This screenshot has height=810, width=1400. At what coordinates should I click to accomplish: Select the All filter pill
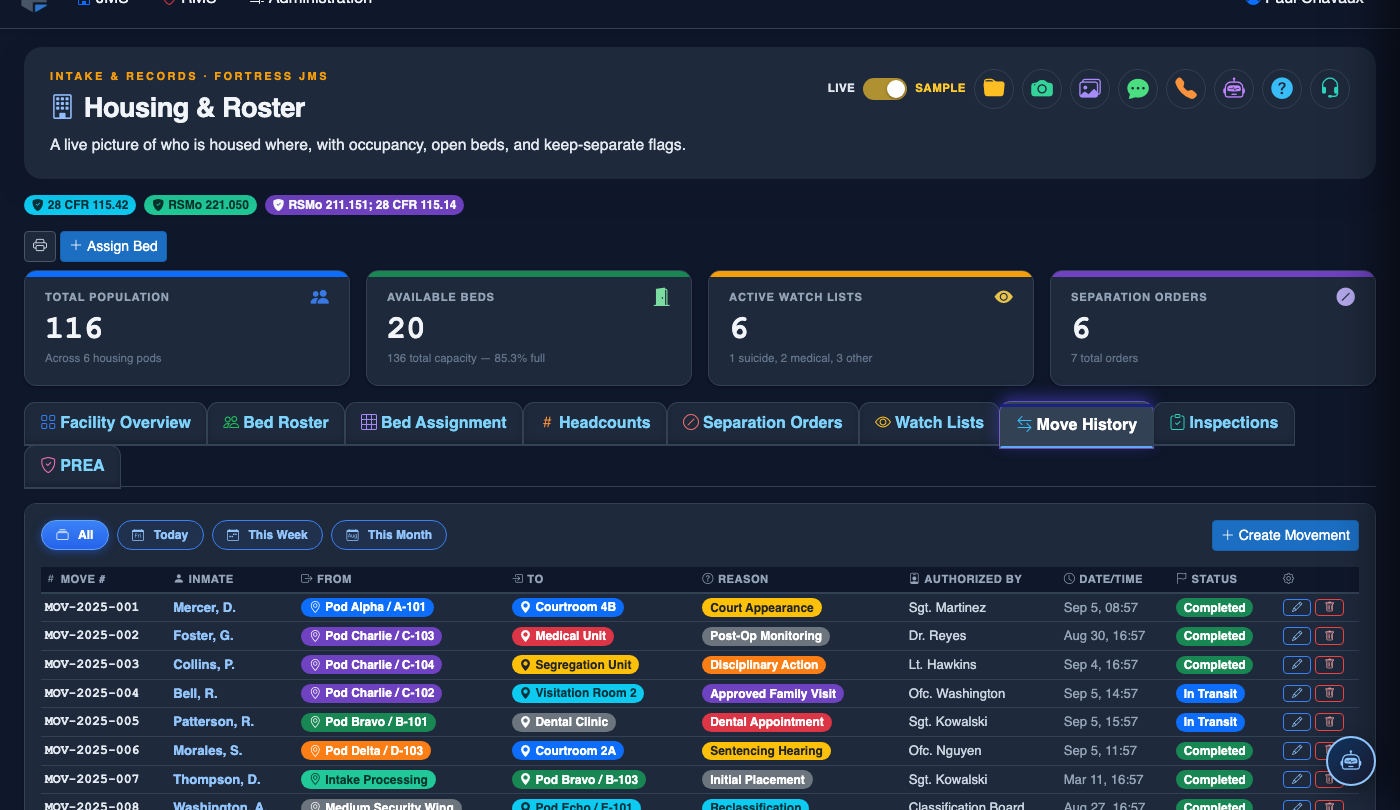coord(75,535)
